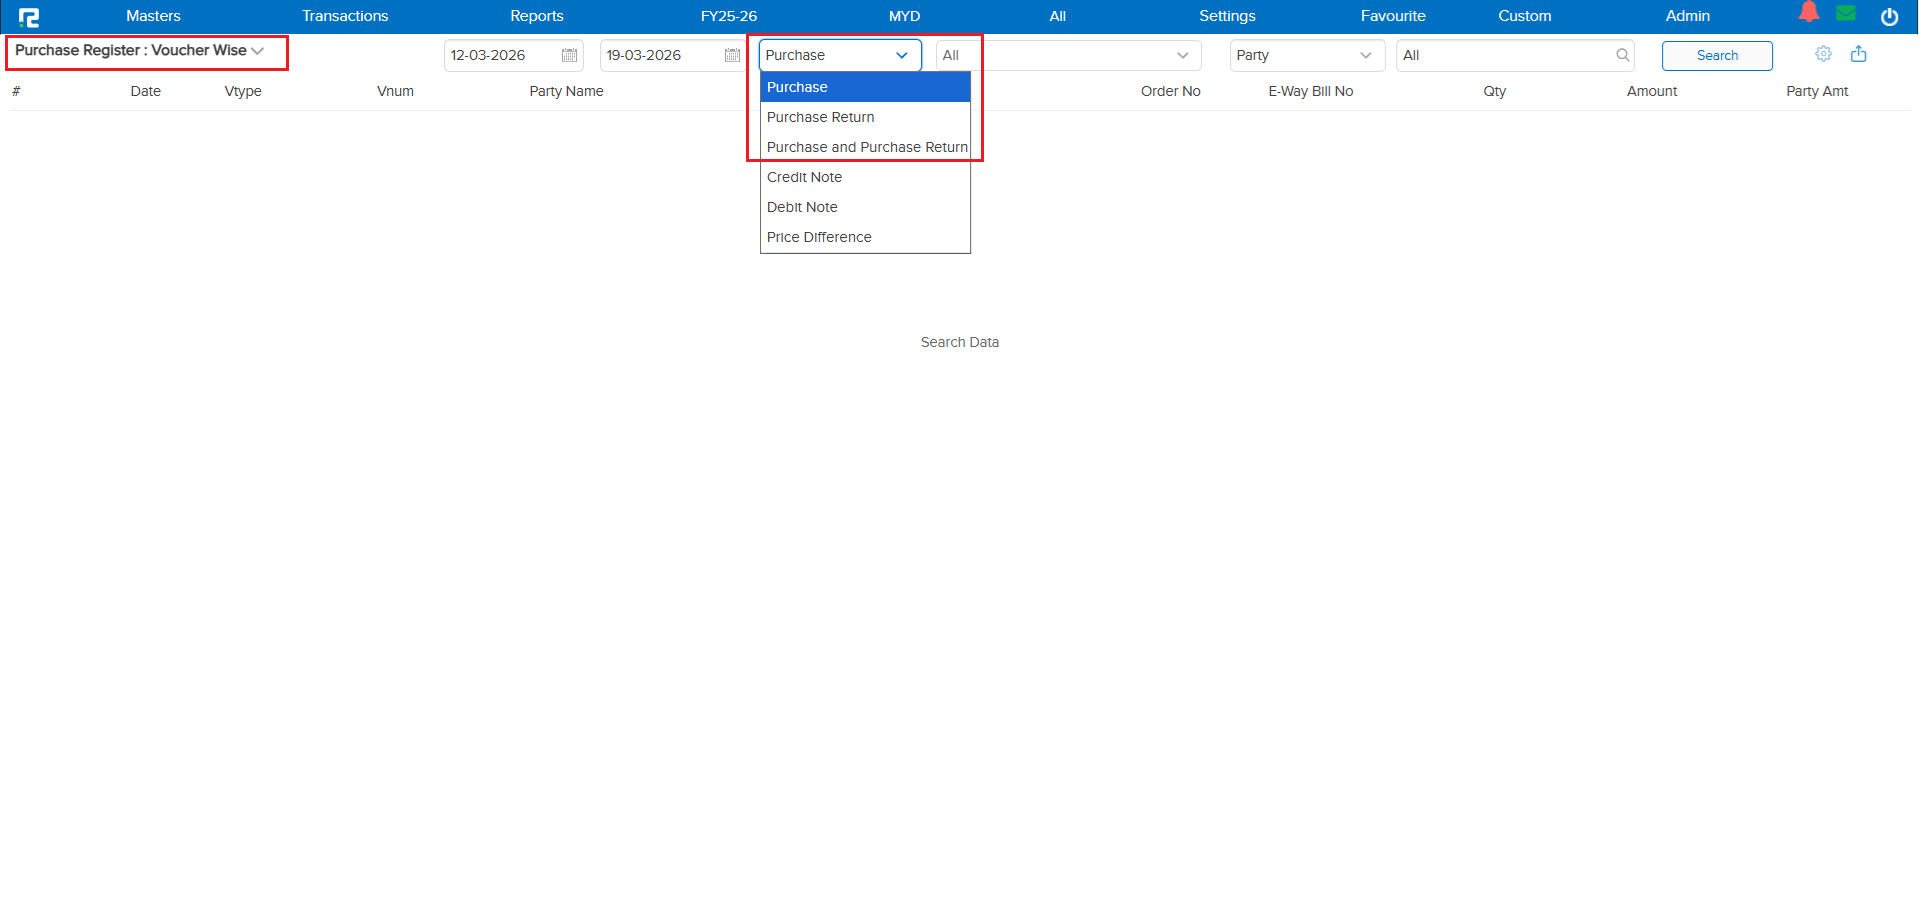Open the from-date calendar picker icon
This screenshot has width=1919, height=905.
569,56
